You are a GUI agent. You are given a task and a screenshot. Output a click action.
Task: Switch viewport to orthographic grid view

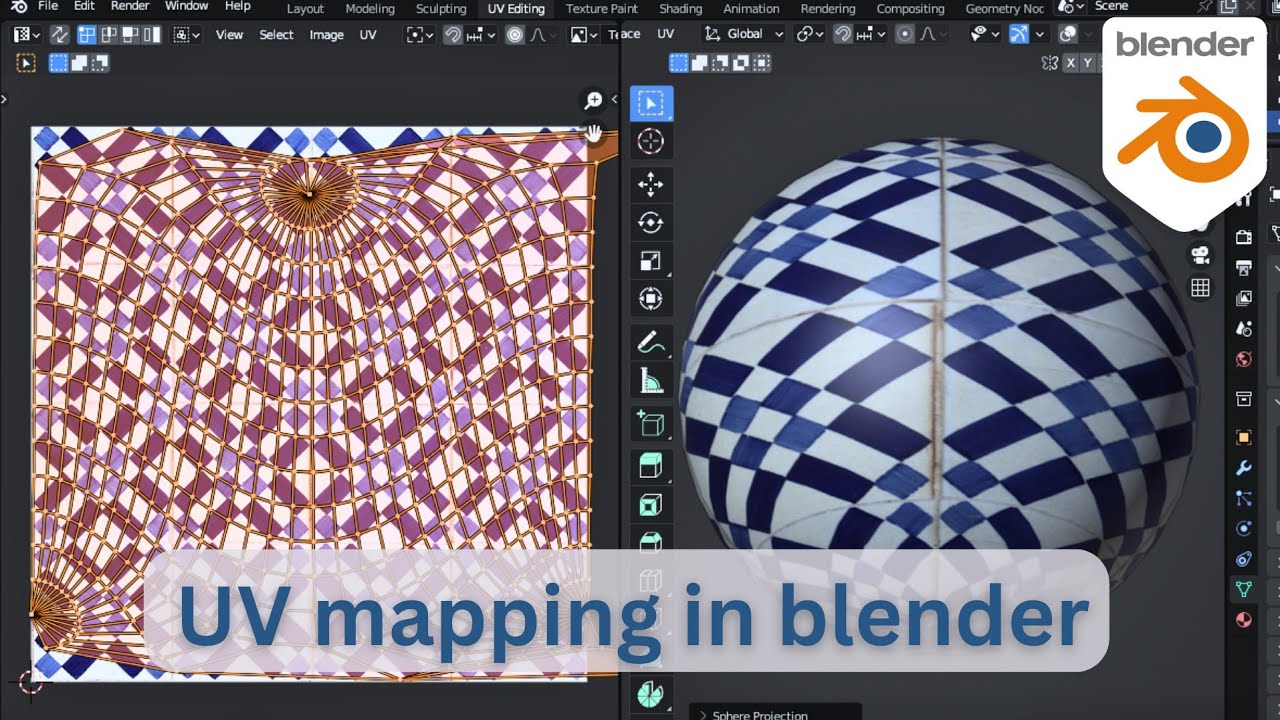pyautogui.click(x=1200, y=289)
